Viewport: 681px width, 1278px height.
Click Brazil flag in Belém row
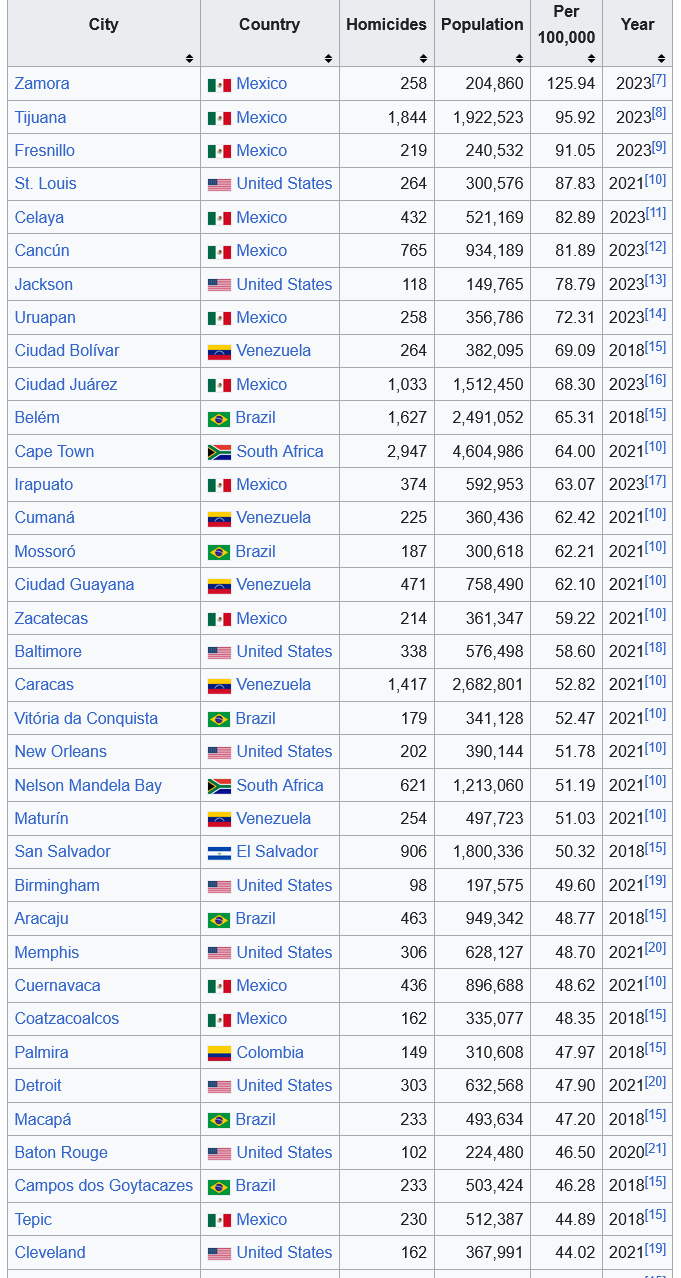(x=219, y=419)
